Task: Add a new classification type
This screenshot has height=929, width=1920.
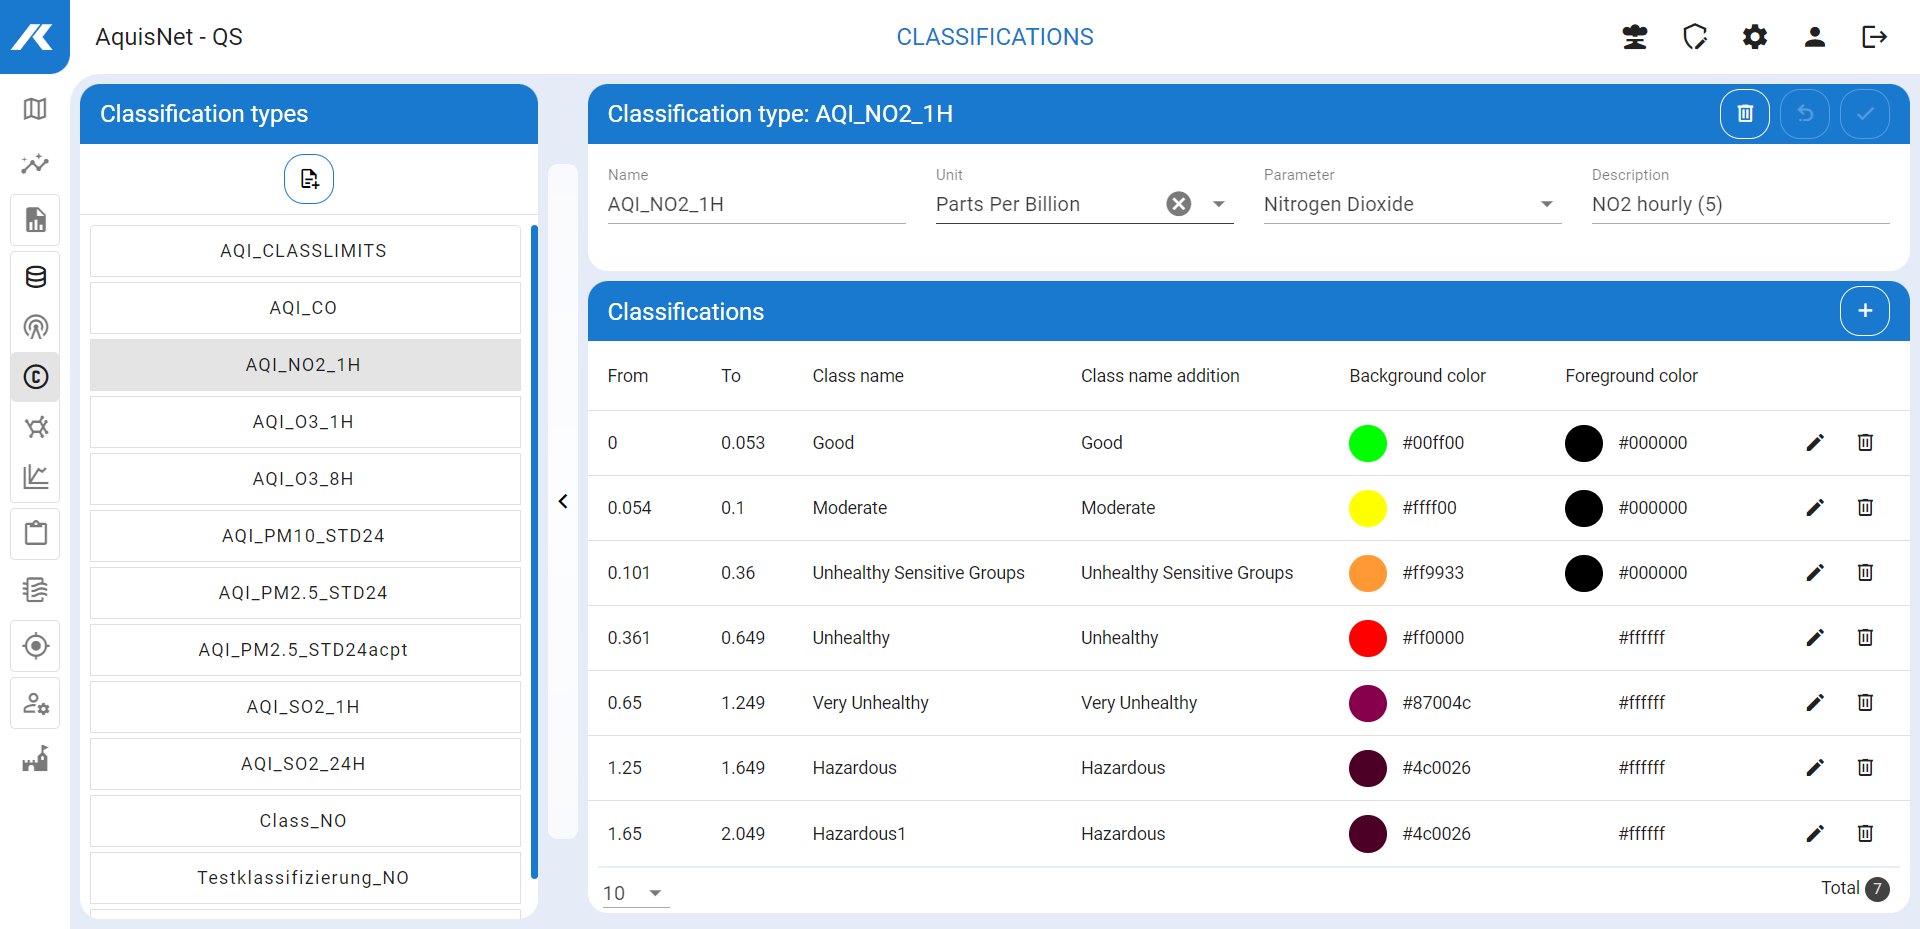Action: click(309, 179)
